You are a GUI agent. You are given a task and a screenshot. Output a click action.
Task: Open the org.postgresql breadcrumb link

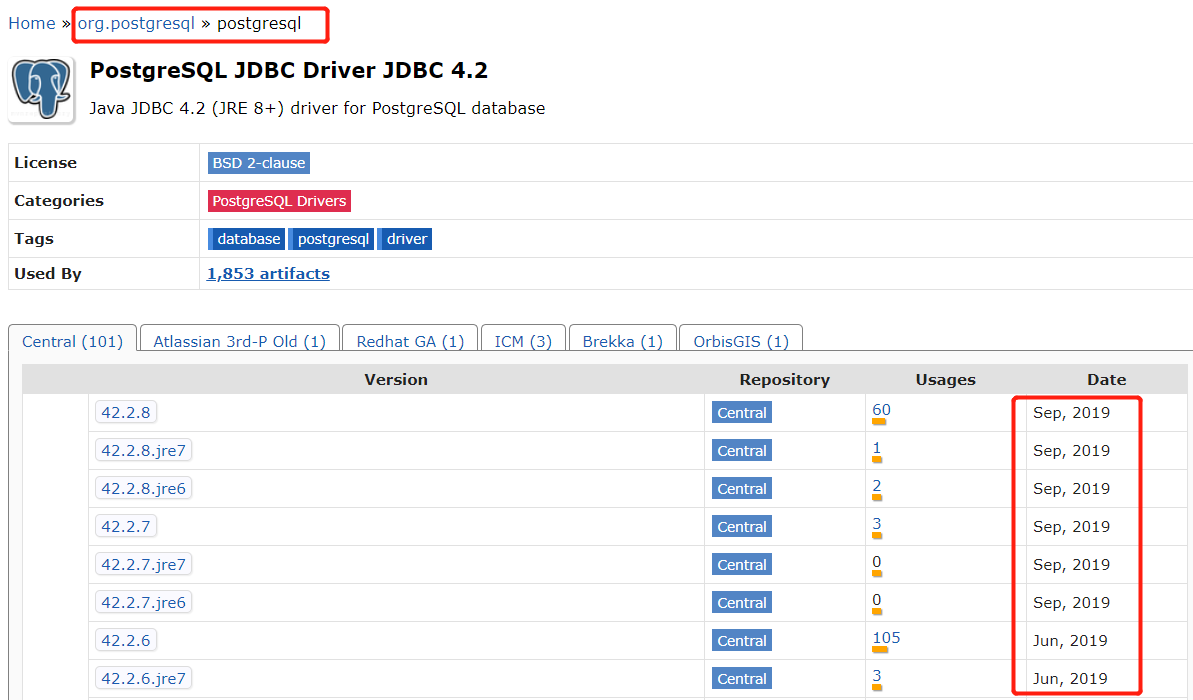(x=136, y=24)
